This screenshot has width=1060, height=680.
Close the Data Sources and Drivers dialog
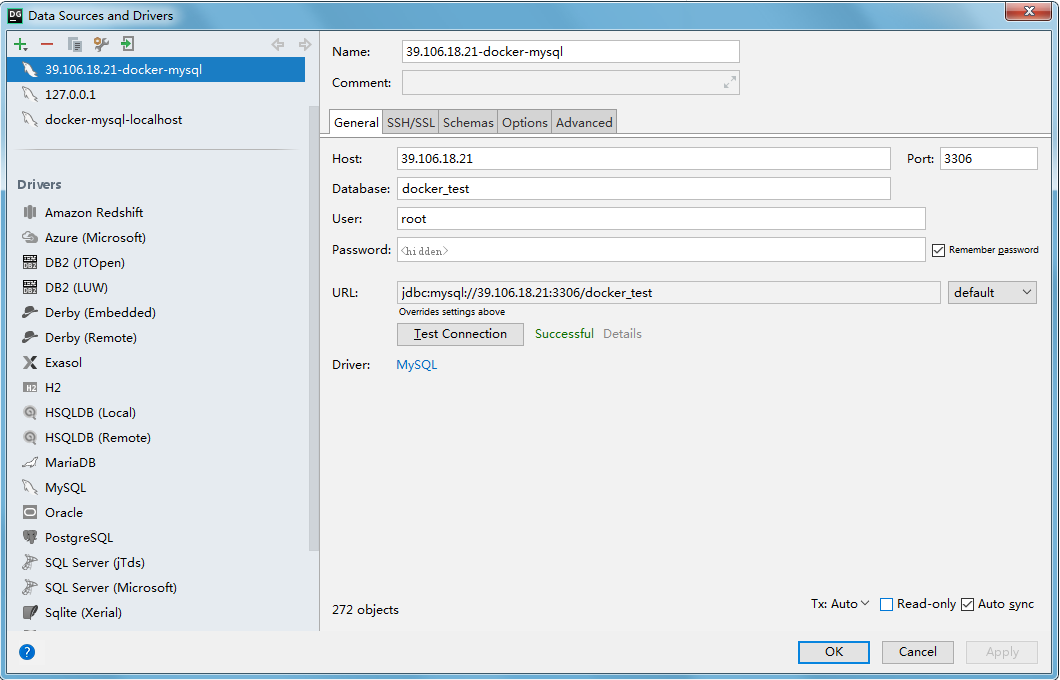(1030, 11)
